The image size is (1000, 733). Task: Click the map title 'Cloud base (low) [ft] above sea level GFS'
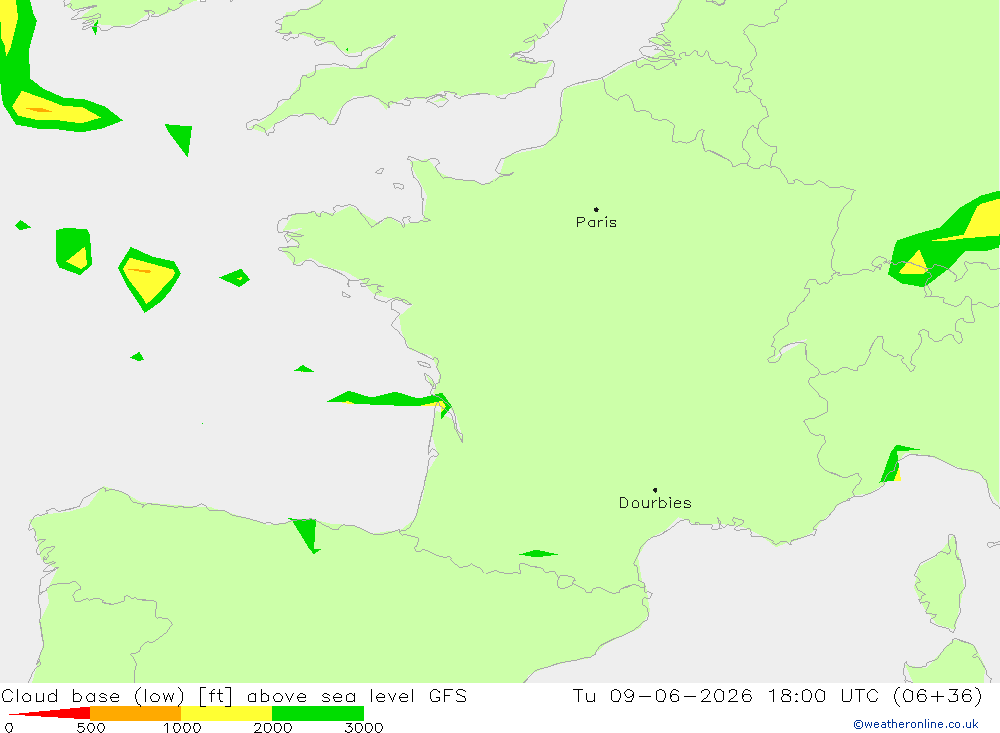(x=234, y=695)
